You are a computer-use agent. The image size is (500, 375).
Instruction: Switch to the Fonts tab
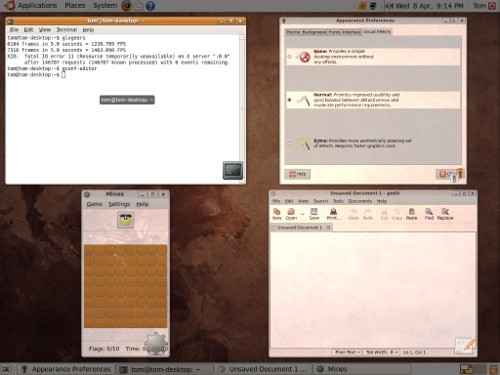tap(334, 32)
